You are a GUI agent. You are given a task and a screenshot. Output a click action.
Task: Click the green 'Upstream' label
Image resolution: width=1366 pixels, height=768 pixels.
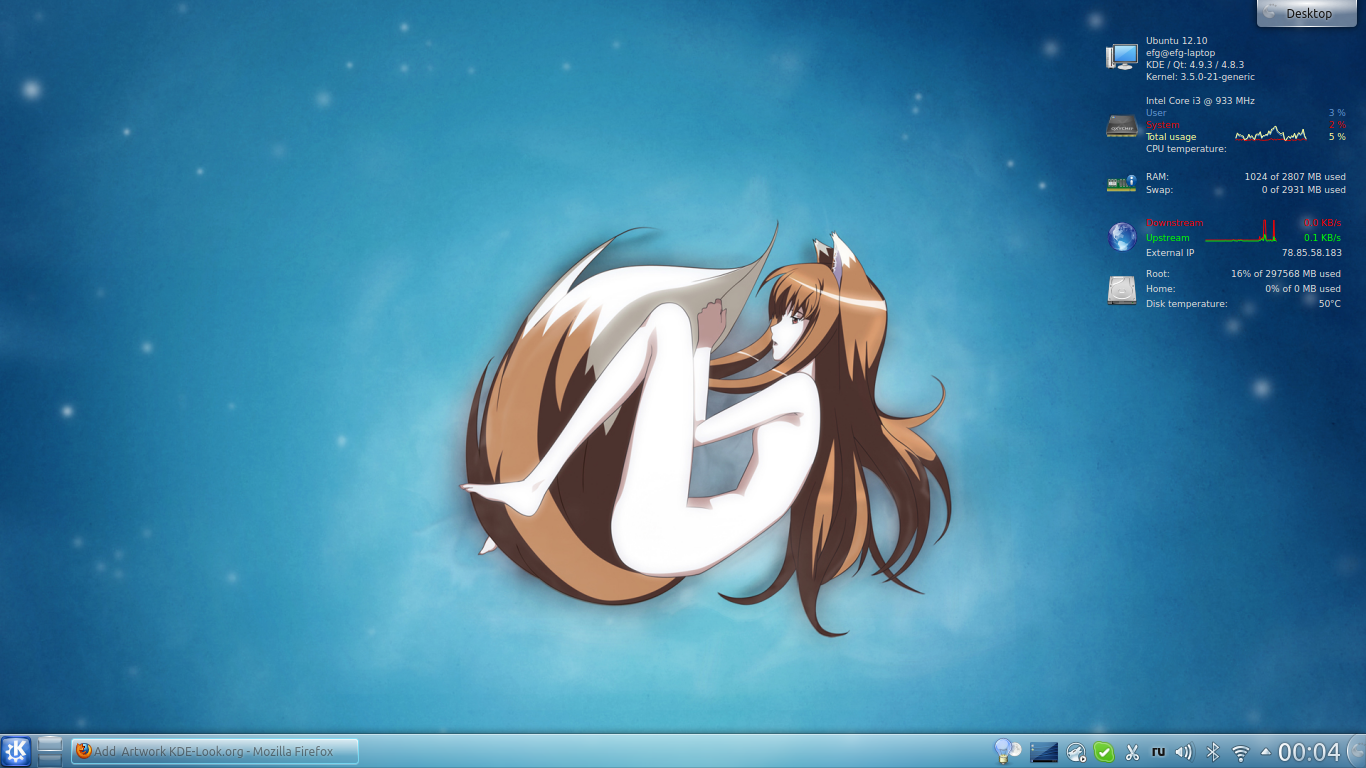tap(1168, 238)
